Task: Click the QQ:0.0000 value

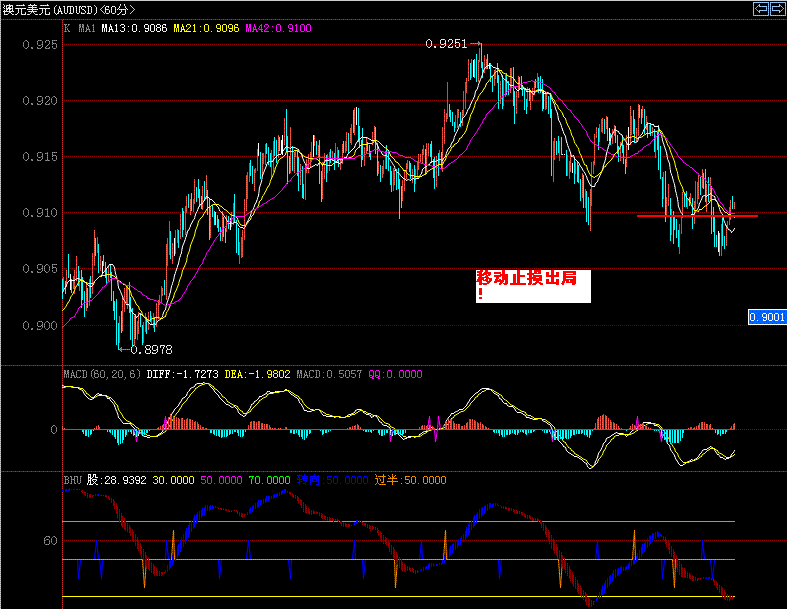Action: click(x=396, y=374)
